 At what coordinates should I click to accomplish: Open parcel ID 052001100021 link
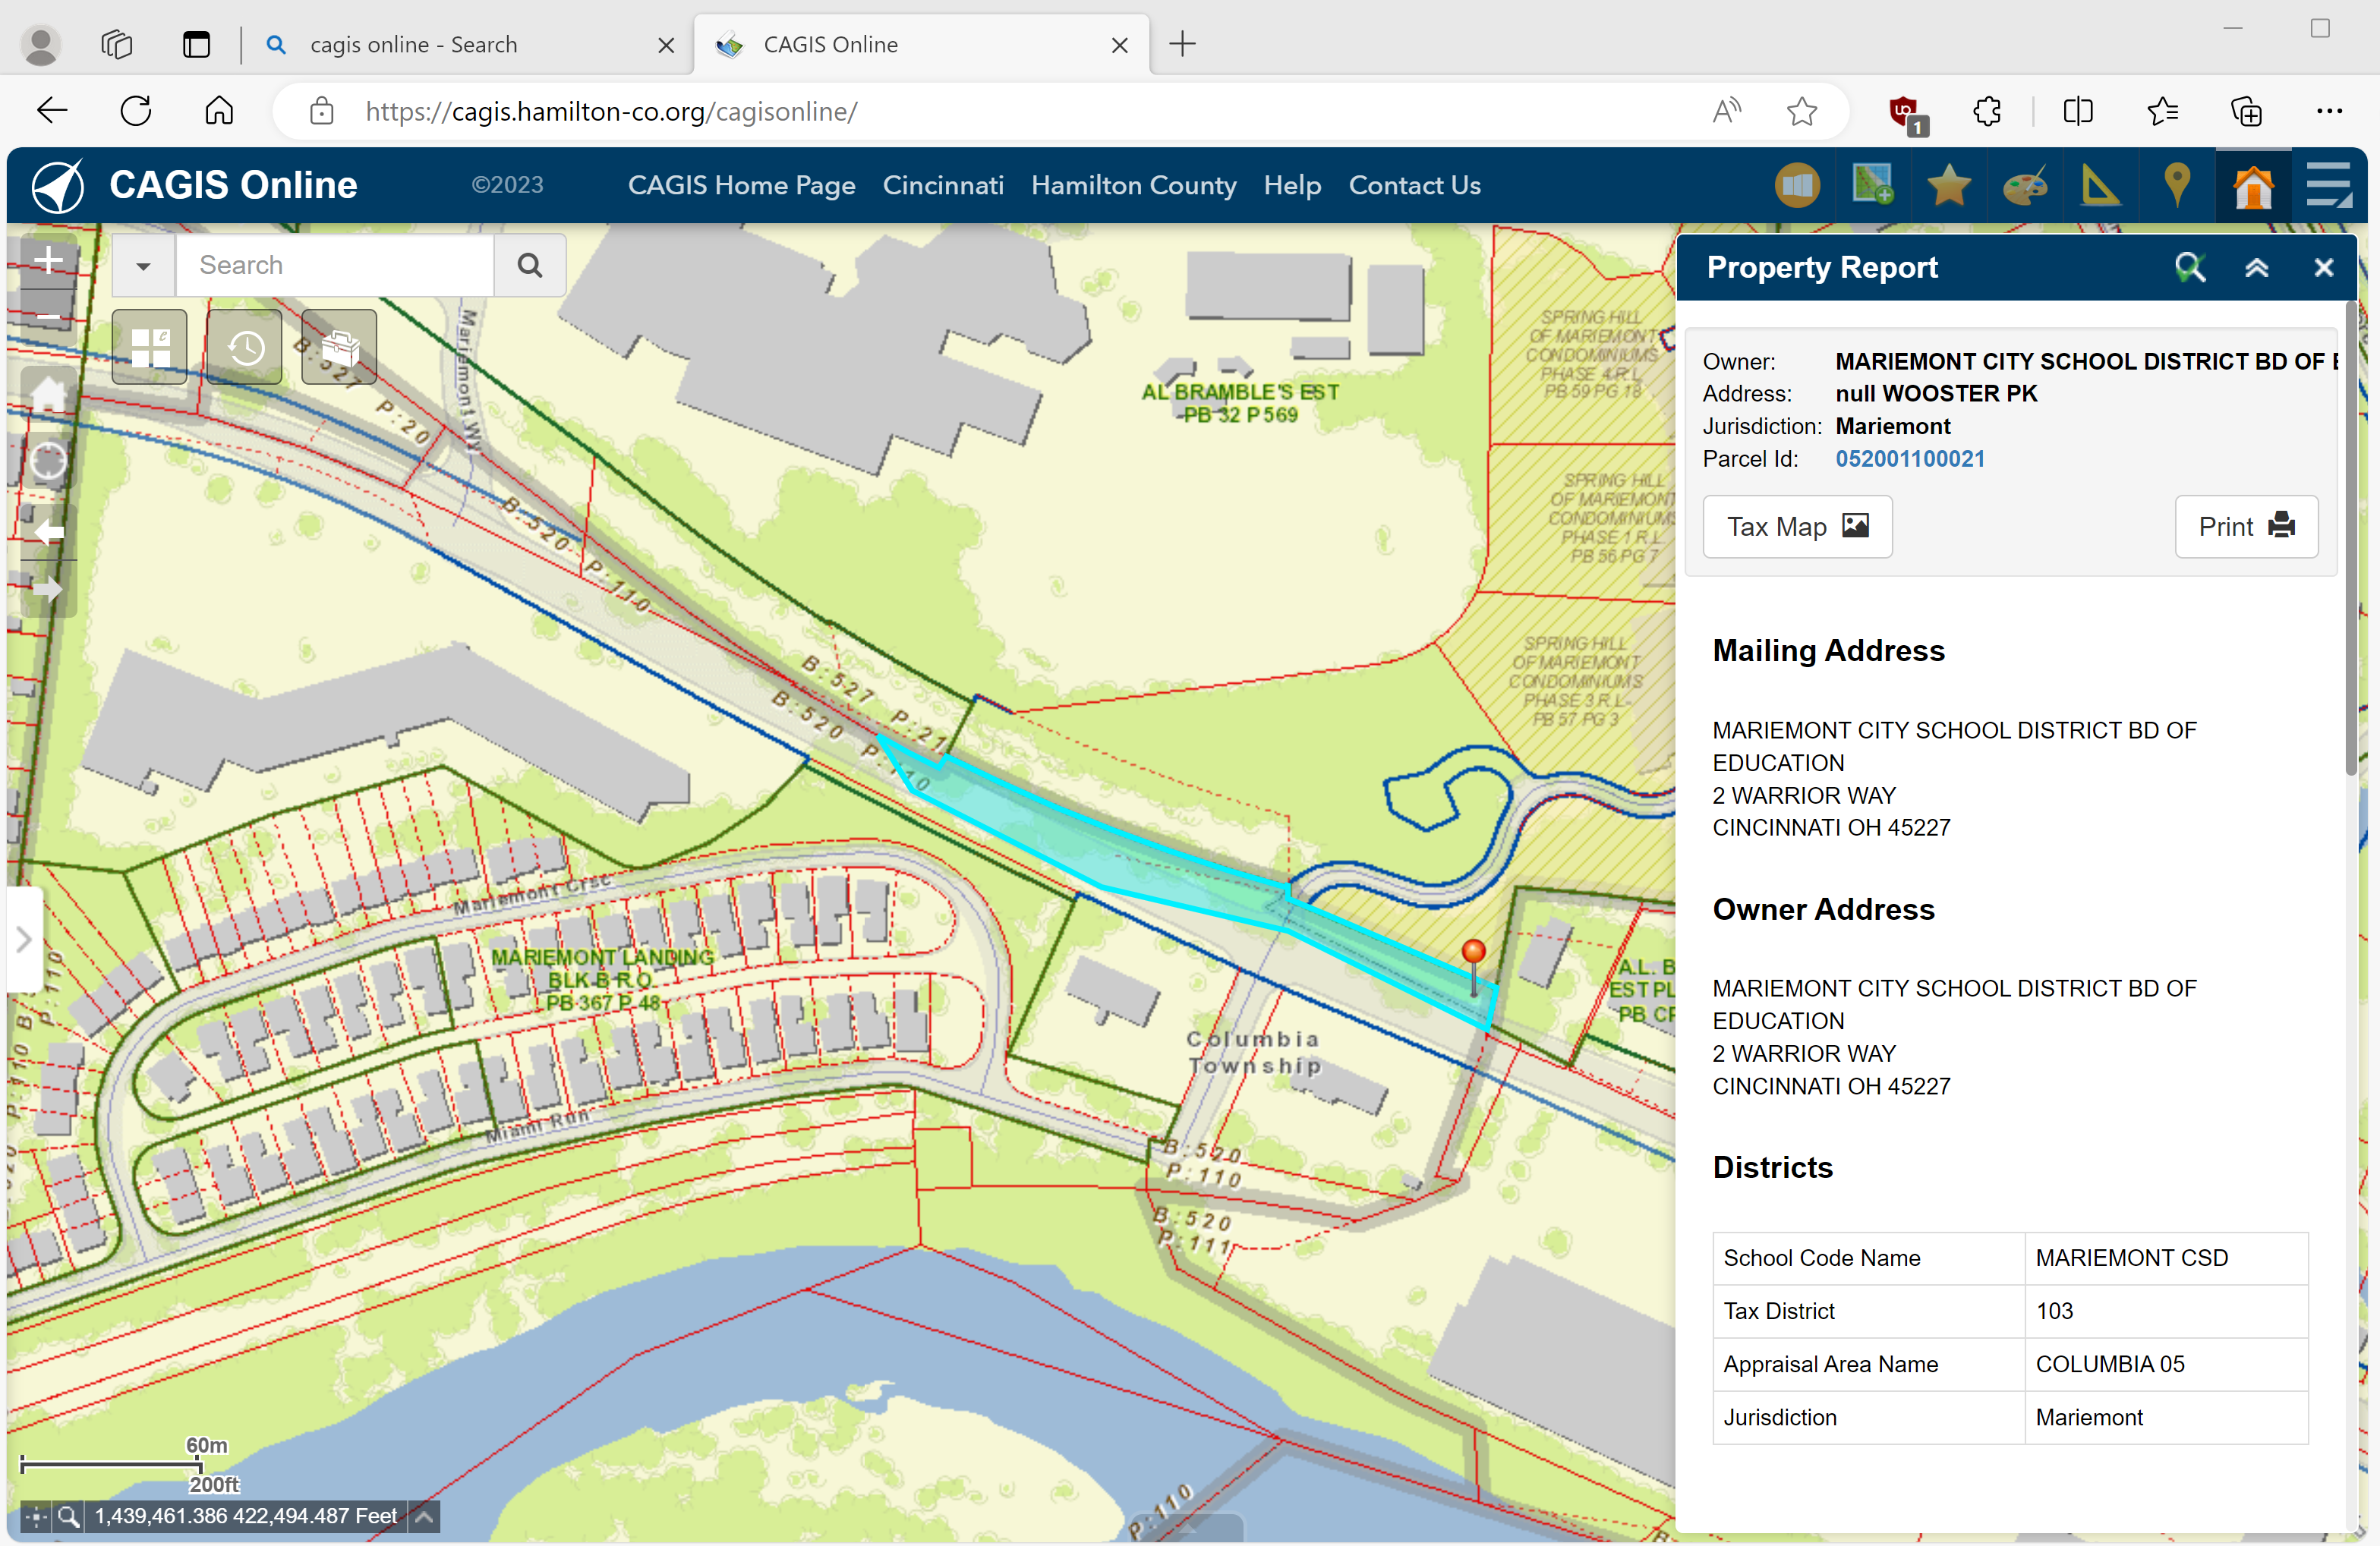pos(1909,459)
